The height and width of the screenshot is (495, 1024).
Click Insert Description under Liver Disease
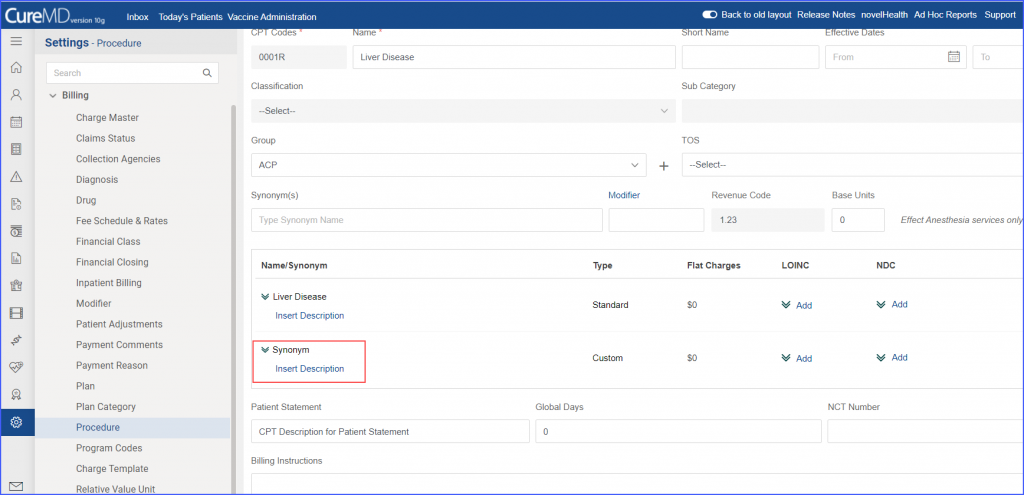tap(310, 315)
